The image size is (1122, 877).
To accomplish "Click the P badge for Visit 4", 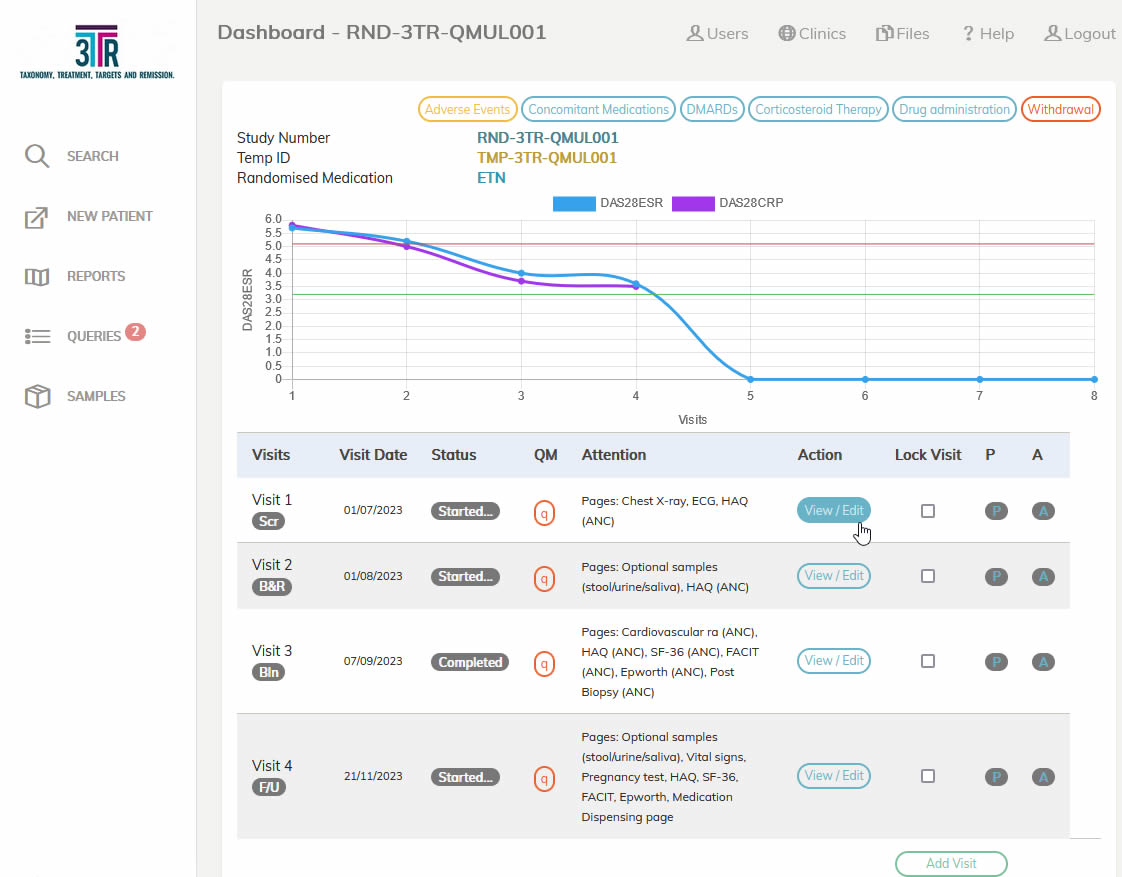I will coord(996,777).
